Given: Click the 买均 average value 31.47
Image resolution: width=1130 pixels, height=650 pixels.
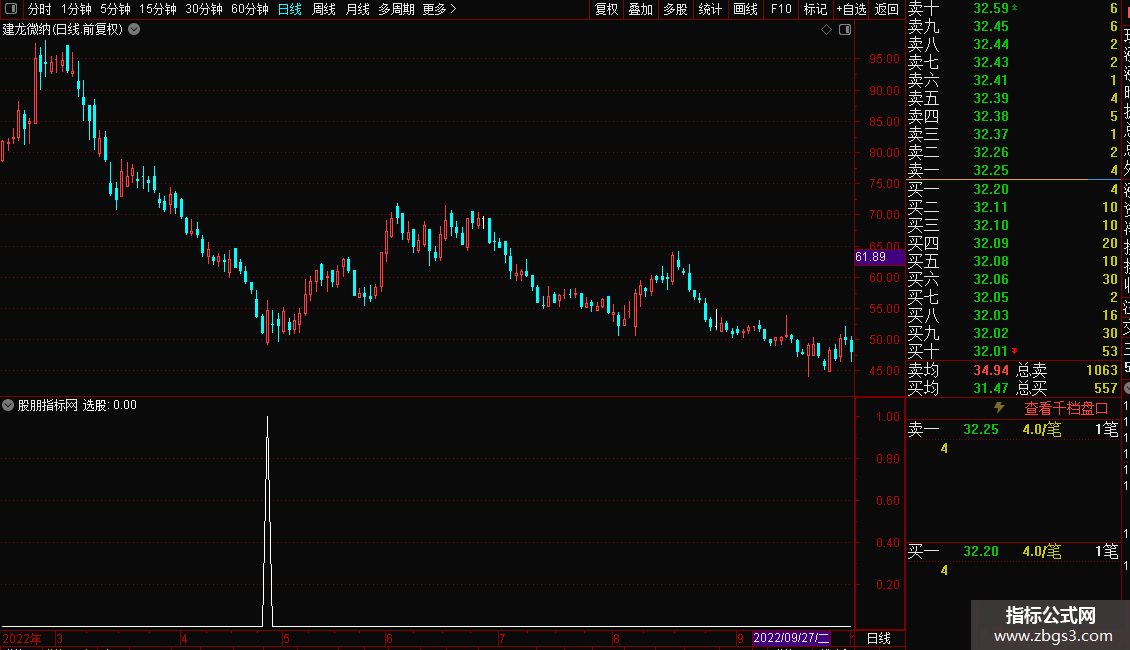Looking at the screenshot, I should pos(991,388).
